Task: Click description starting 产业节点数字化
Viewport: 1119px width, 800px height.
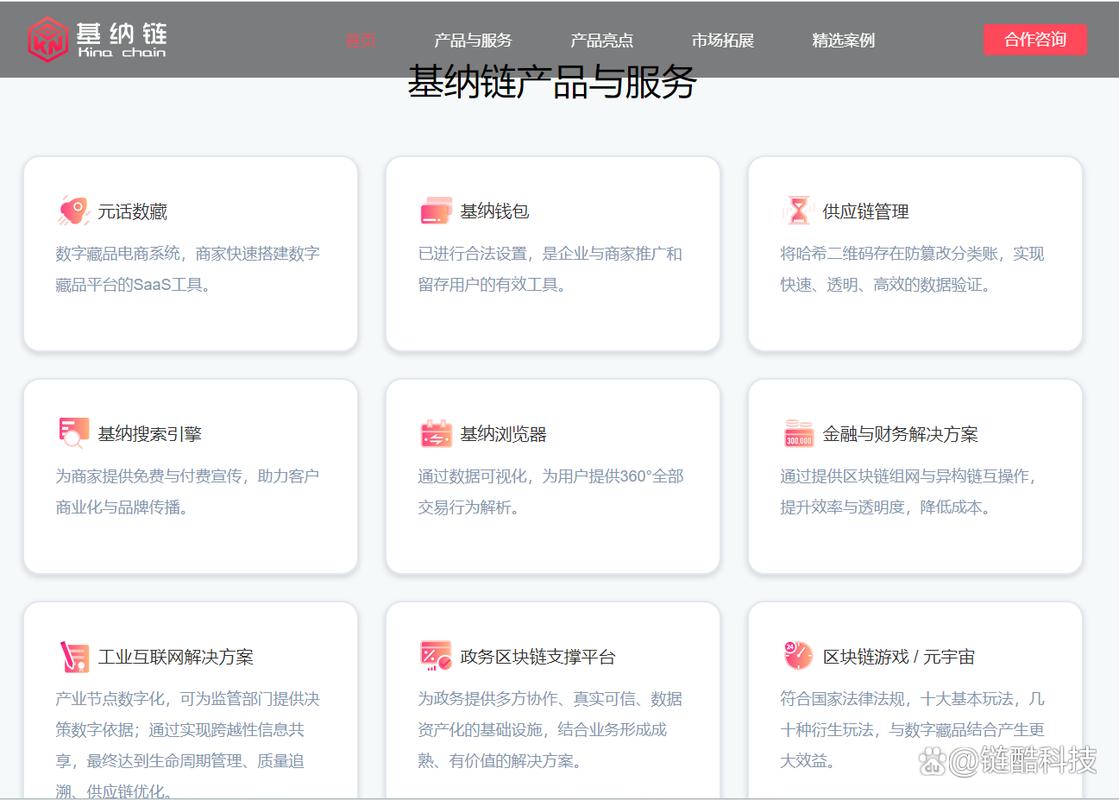Action: (188, 744)
